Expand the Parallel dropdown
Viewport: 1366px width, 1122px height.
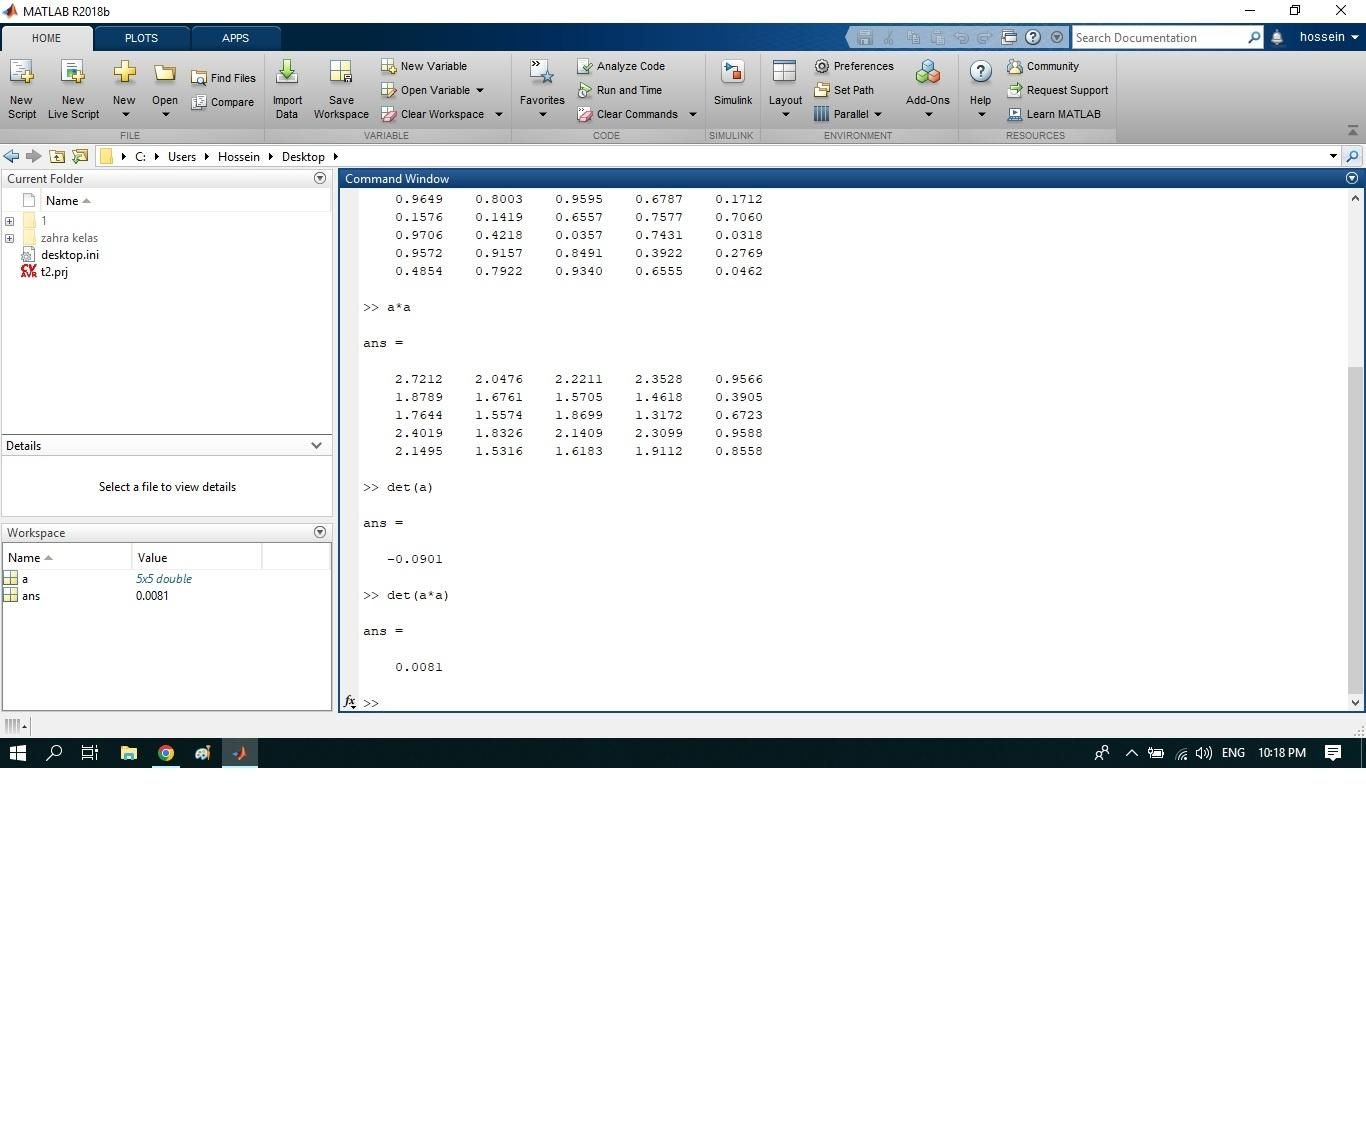click(878, 114)
